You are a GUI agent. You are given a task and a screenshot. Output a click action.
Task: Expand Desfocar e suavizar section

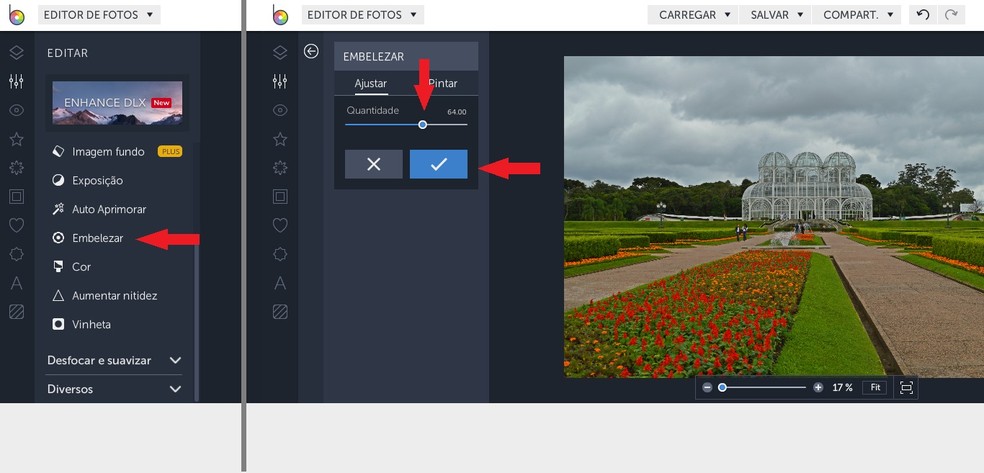pos(114,361)
